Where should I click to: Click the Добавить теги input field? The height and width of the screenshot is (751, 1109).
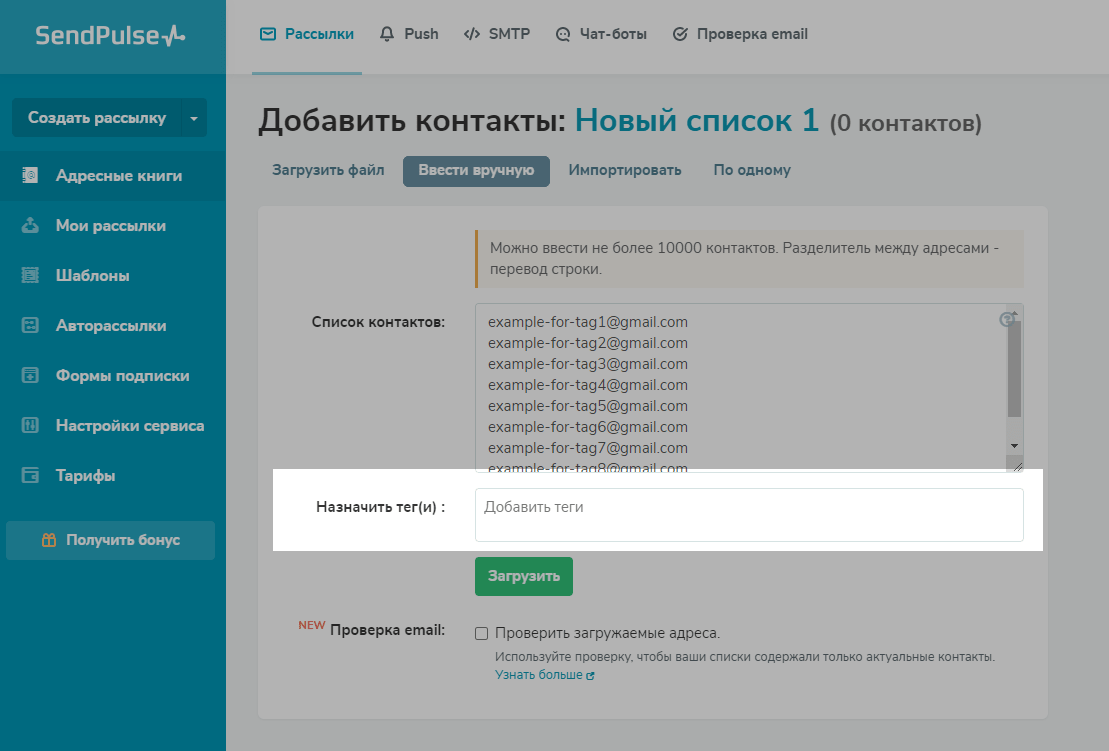[748, 515]
